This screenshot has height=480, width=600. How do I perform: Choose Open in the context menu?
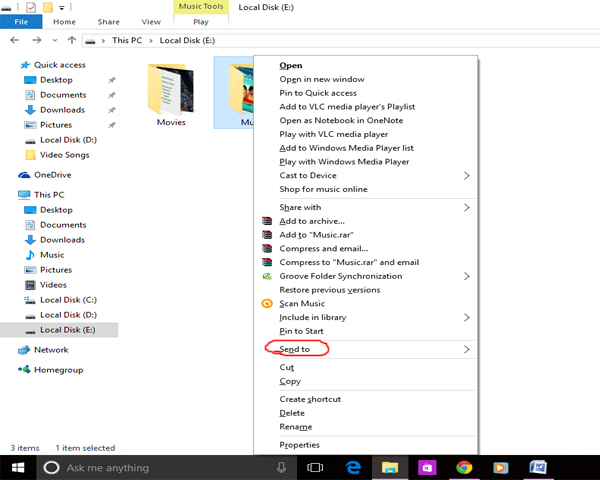(291, 65)
